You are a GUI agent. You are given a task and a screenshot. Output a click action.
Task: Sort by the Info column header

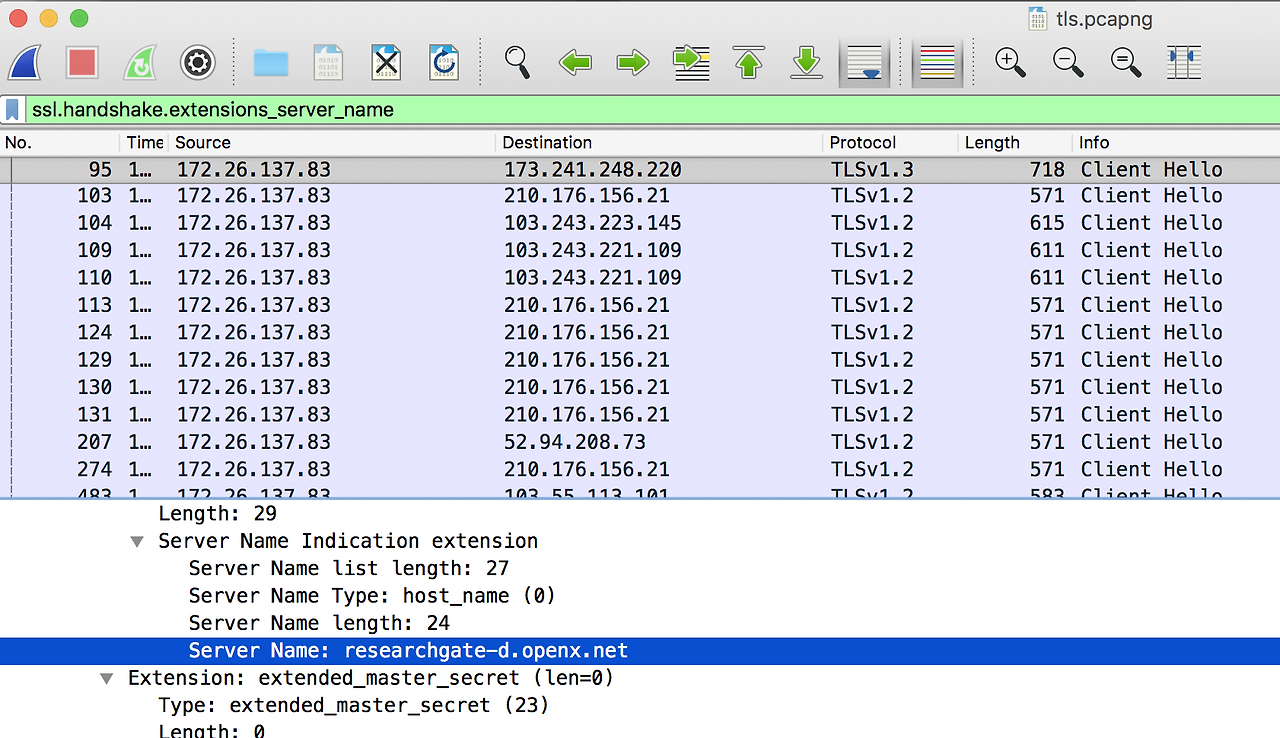1177,143
